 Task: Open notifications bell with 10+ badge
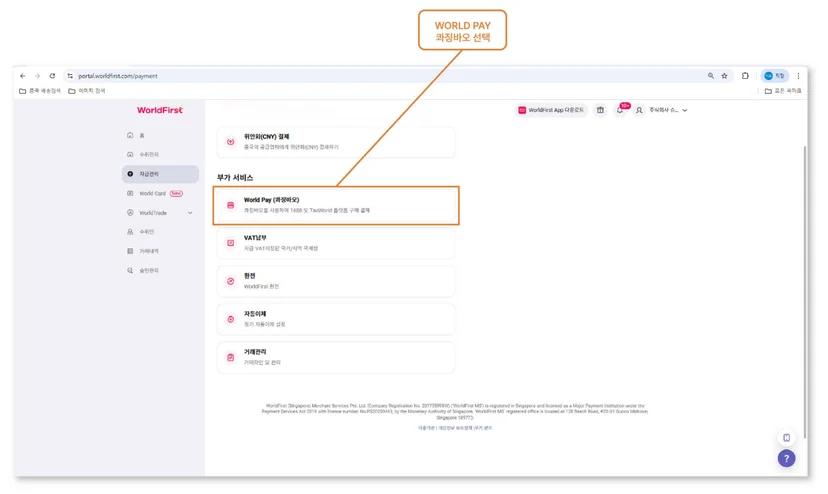tap(620, 110)
